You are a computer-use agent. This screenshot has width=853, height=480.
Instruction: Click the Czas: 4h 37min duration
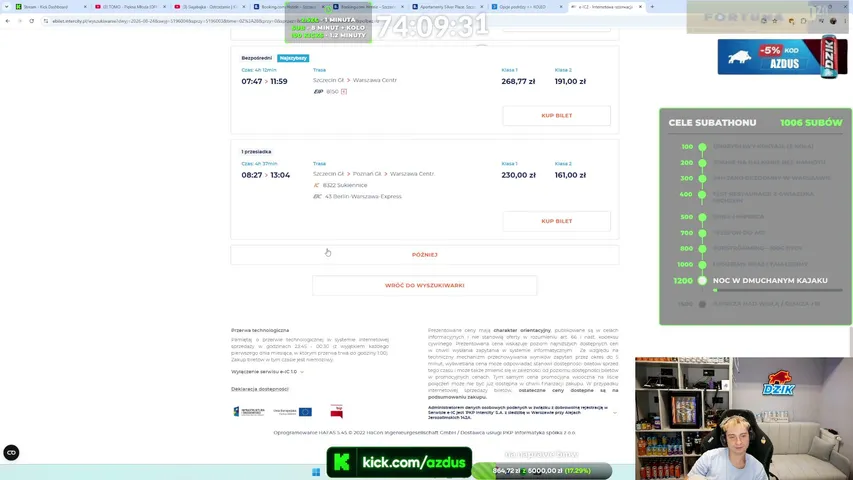point(259,163)
